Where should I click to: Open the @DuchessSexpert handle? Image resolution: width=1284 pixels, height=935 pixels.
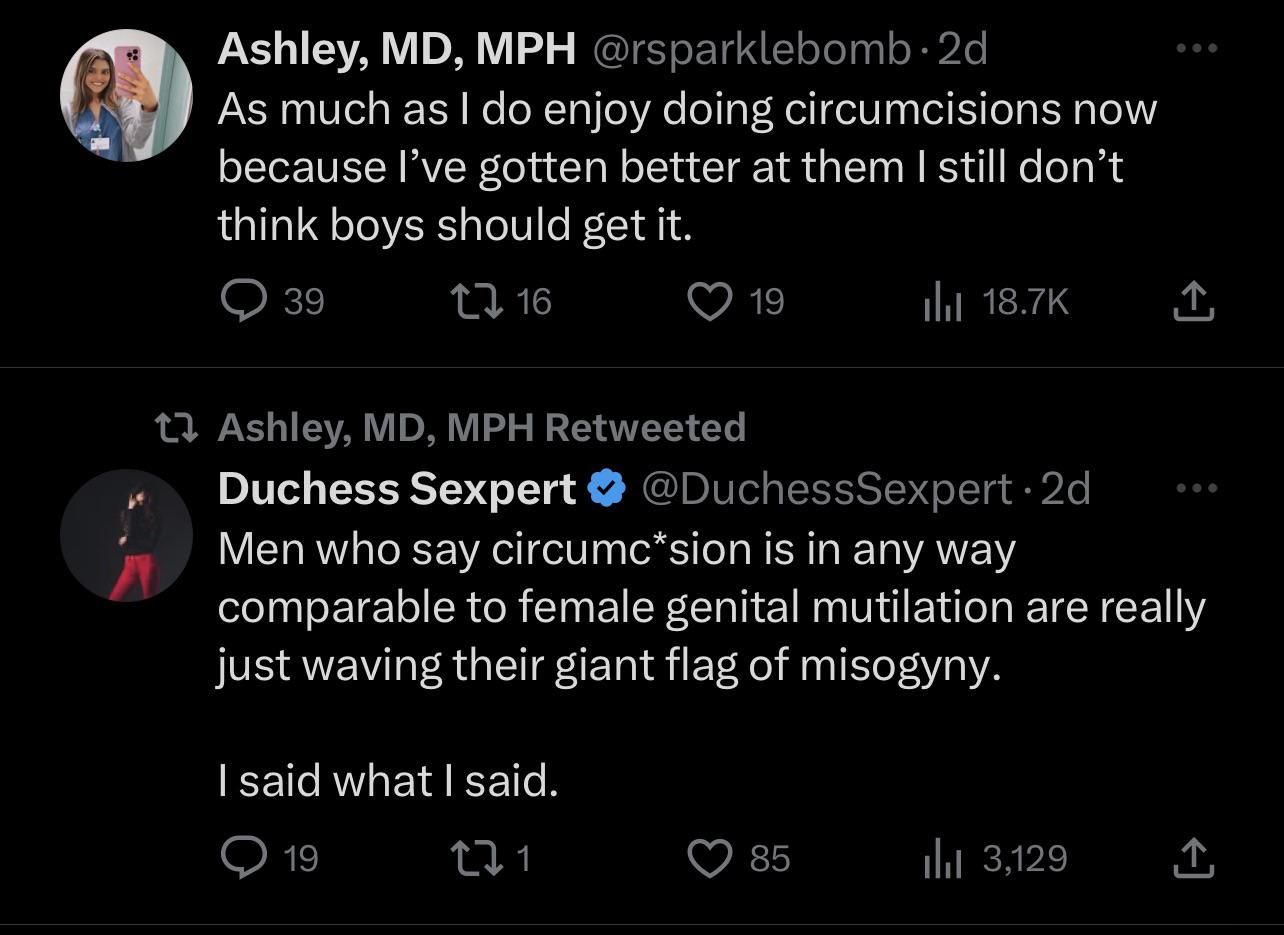coord(827,489)
